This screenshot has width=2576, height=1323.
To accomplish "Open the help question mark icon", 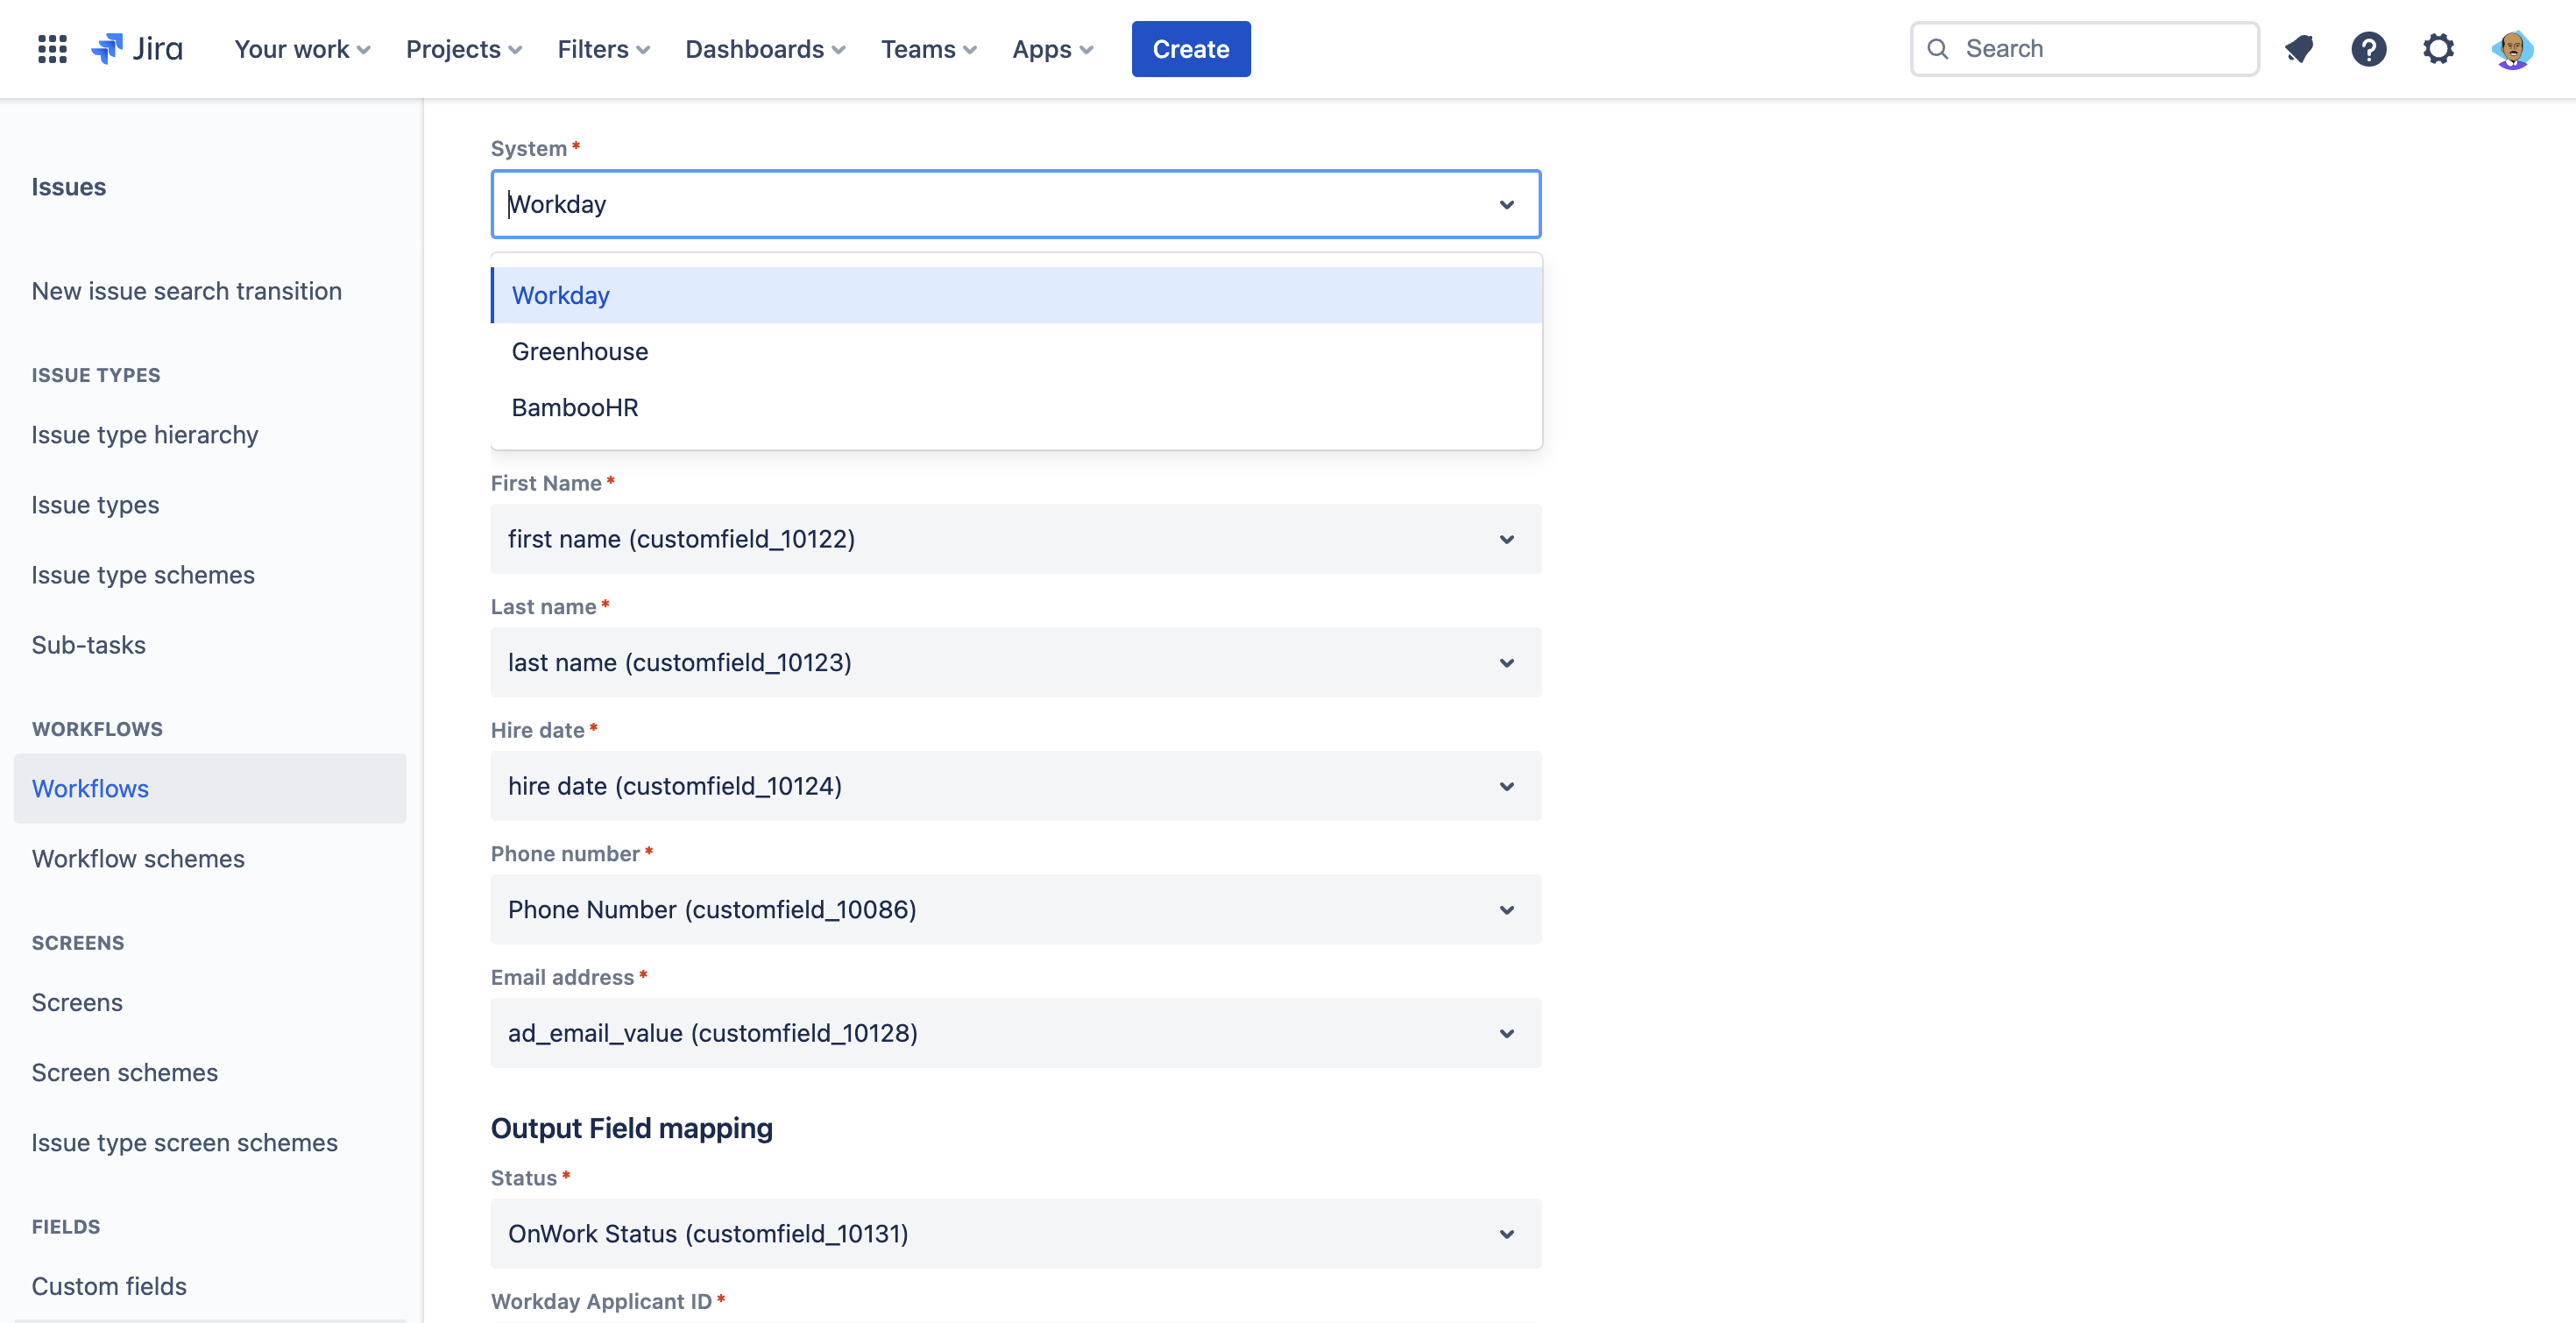I will [x=2368, y=49].
